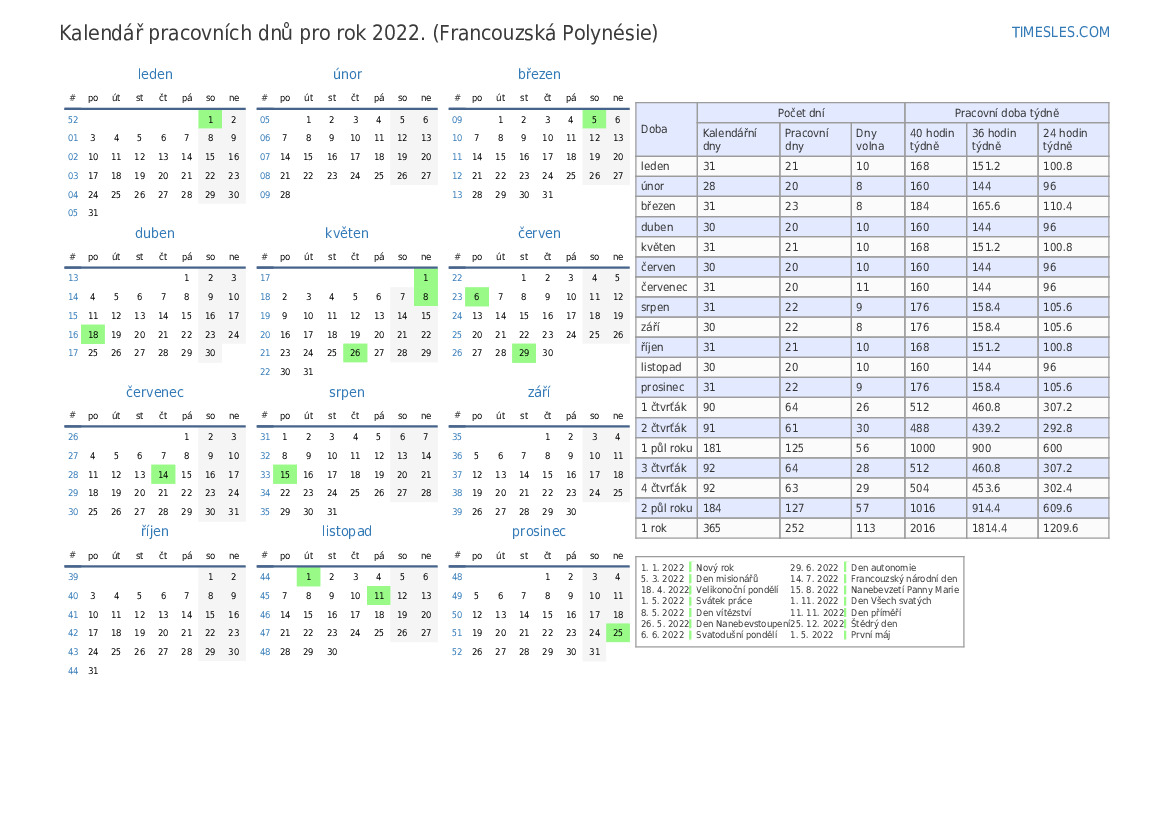Viewport: 1169px width, 827px height.
Task: Click "Nový rok" in the holiday legend
Action: pyautogui.click(x=715, y=568)
